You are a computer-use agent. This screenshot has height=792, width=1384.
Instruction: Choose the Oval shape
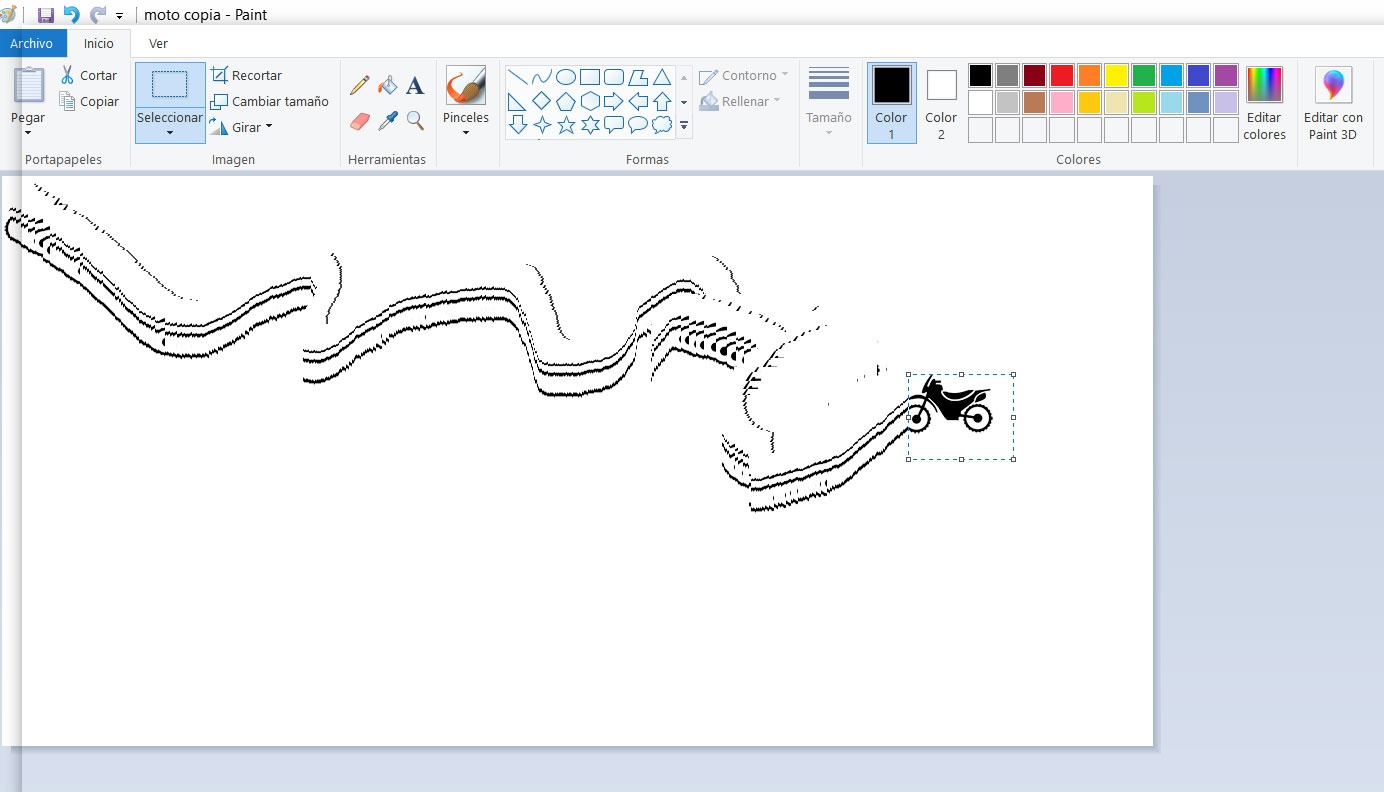[x=566, y=77]
